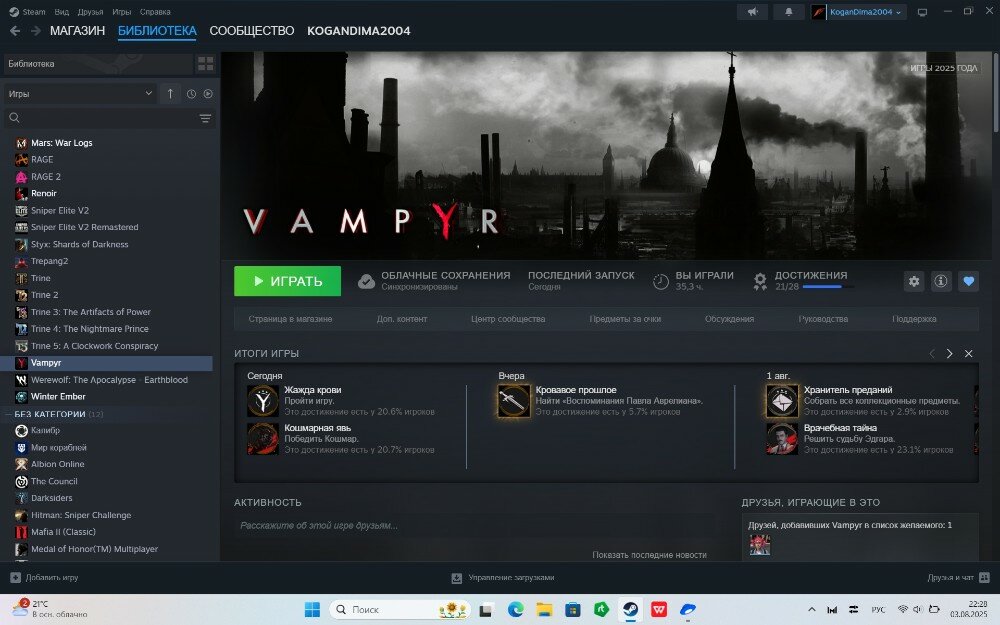Open the Друзья menu
The width and height of the screenshot is (1000, 625).
pos(91,11)
